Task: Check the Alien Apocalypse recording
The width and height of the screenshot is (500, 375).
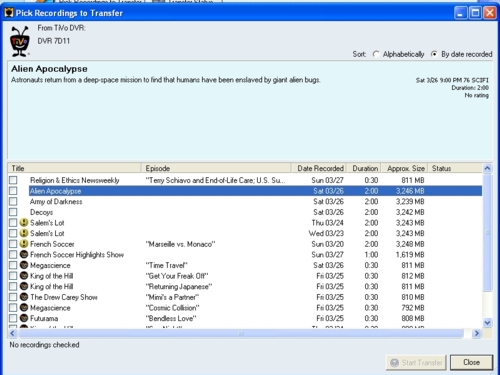Action: click(x=13, y=191)
